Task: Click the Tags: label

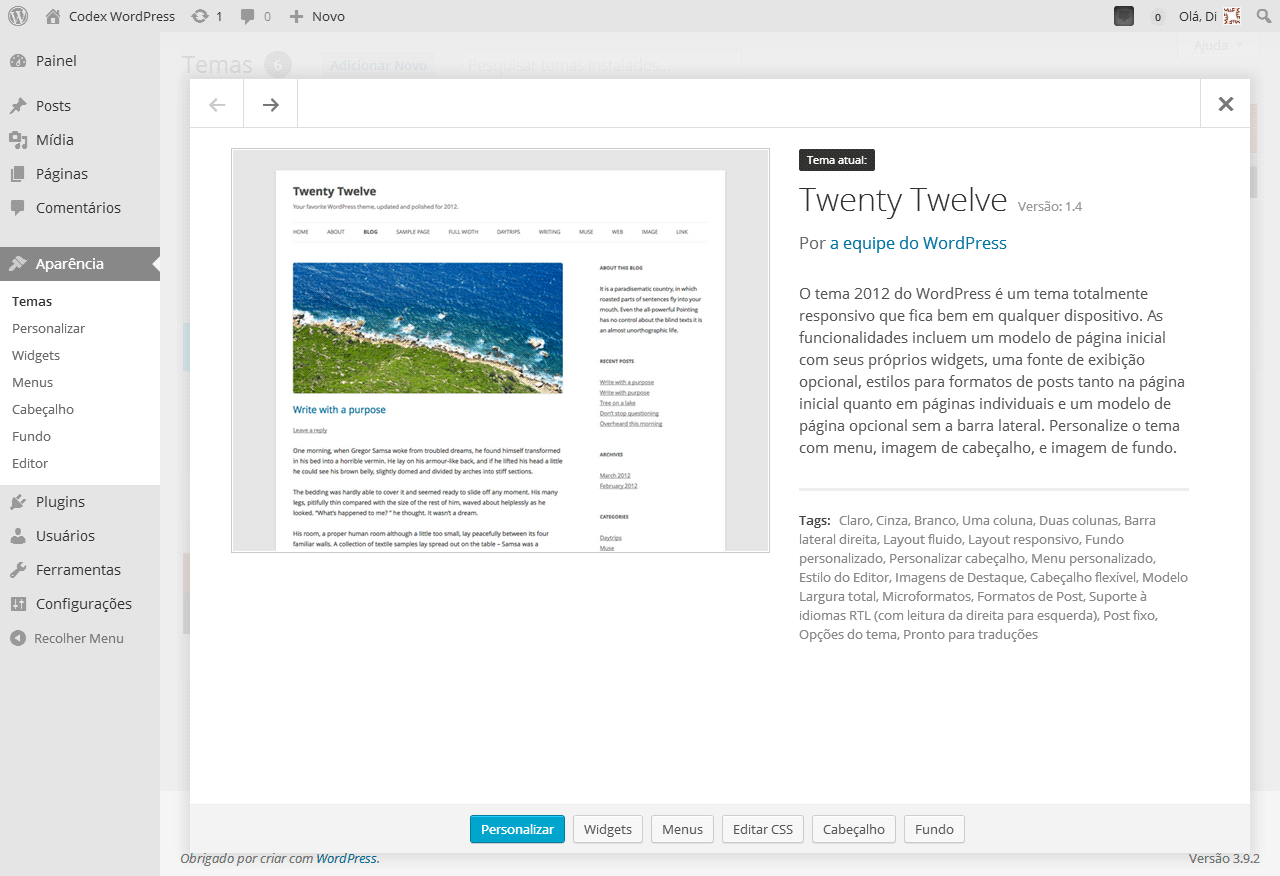Action: [815, 520]
